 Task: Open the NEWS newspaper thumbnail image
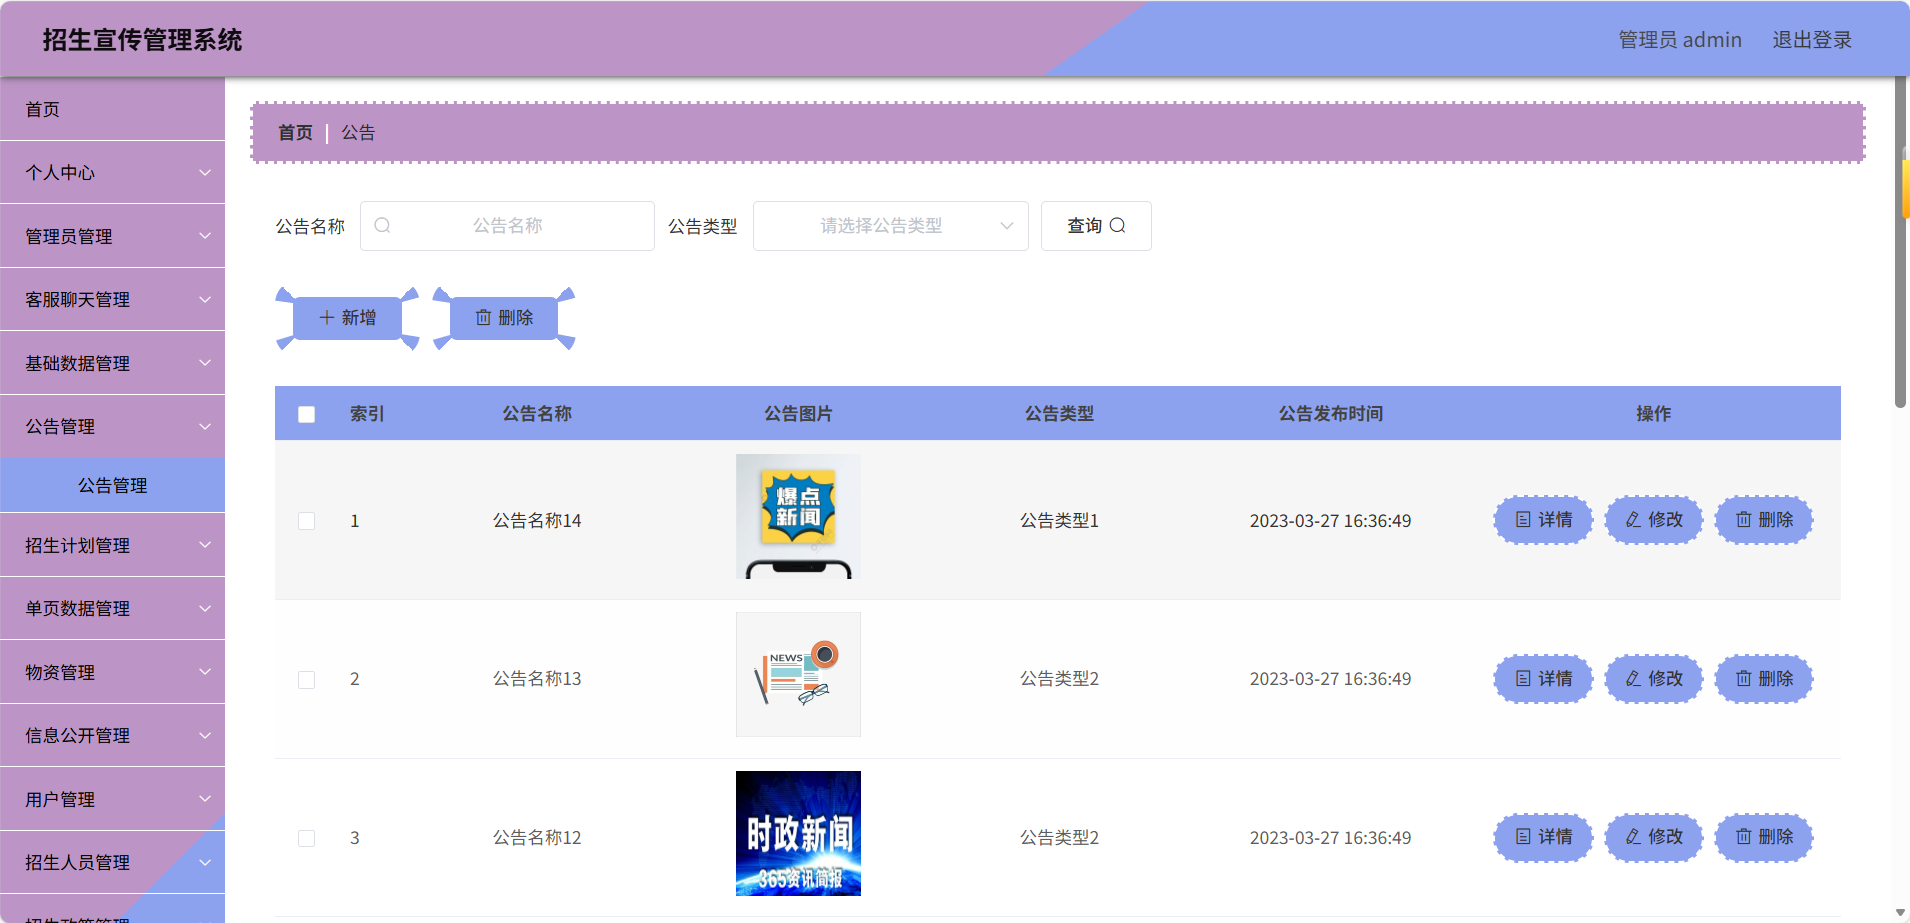[x=798, y=675]
